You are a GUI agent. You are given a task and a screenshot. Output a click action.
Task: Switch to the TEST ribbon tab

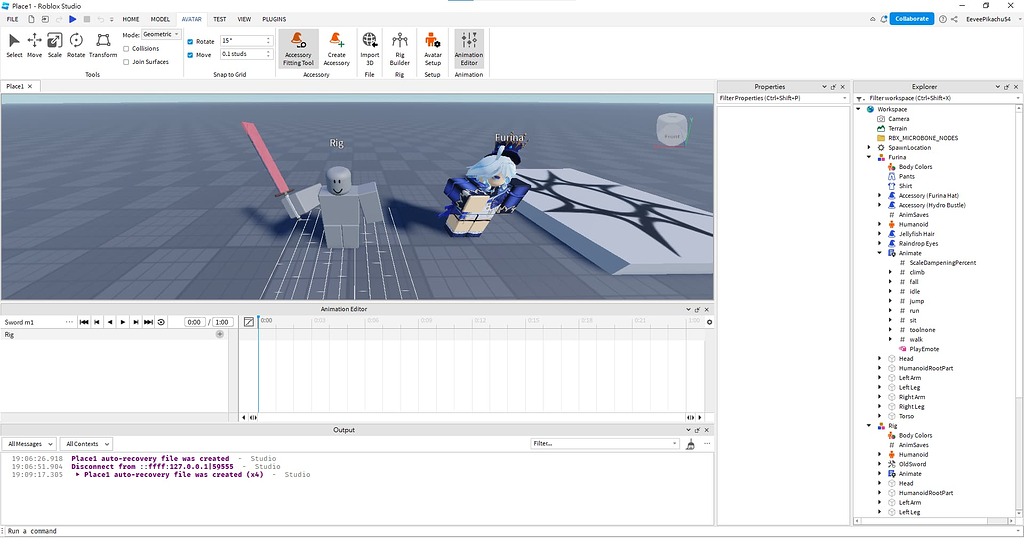(219, 19)
